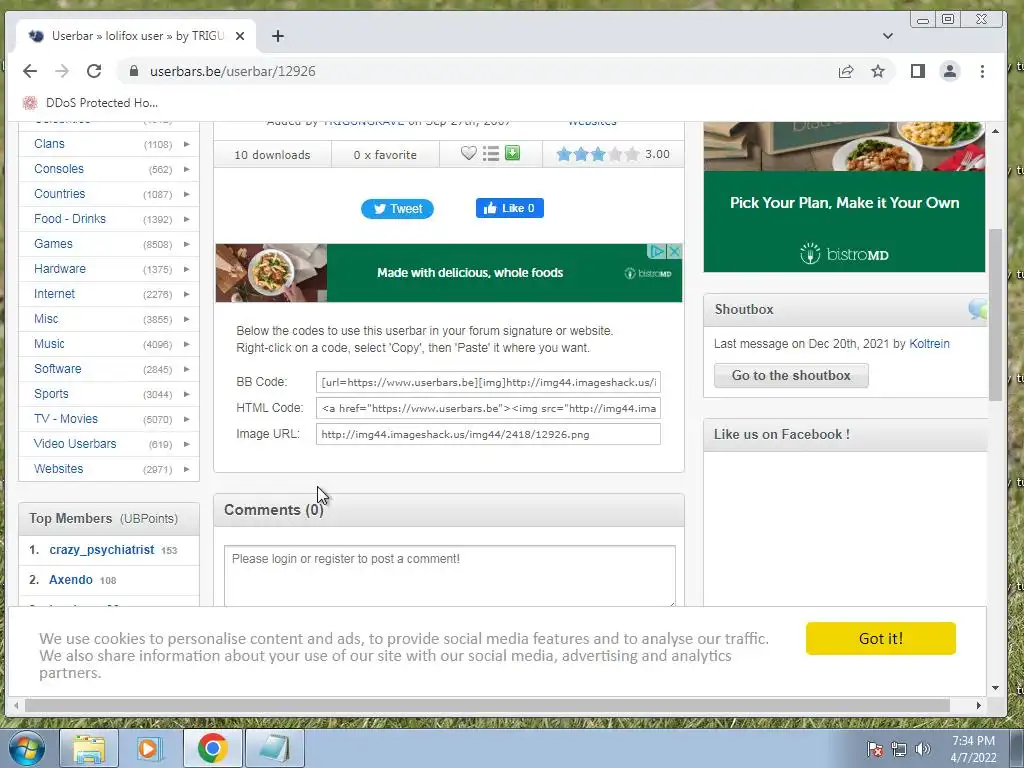Open the Clans category
The width and height of the screenshot is (1024, 768).
point(50,144)
